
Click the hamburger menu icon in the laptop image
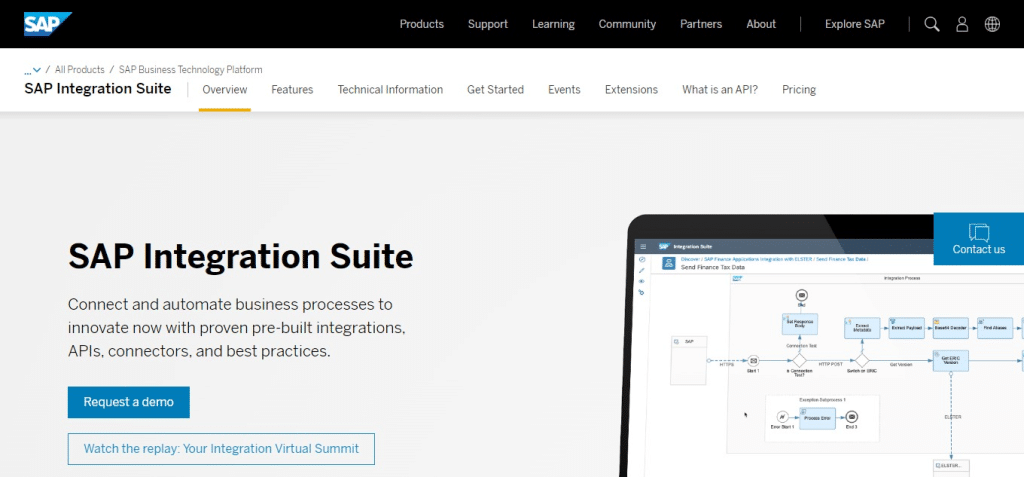pos(643,247)
